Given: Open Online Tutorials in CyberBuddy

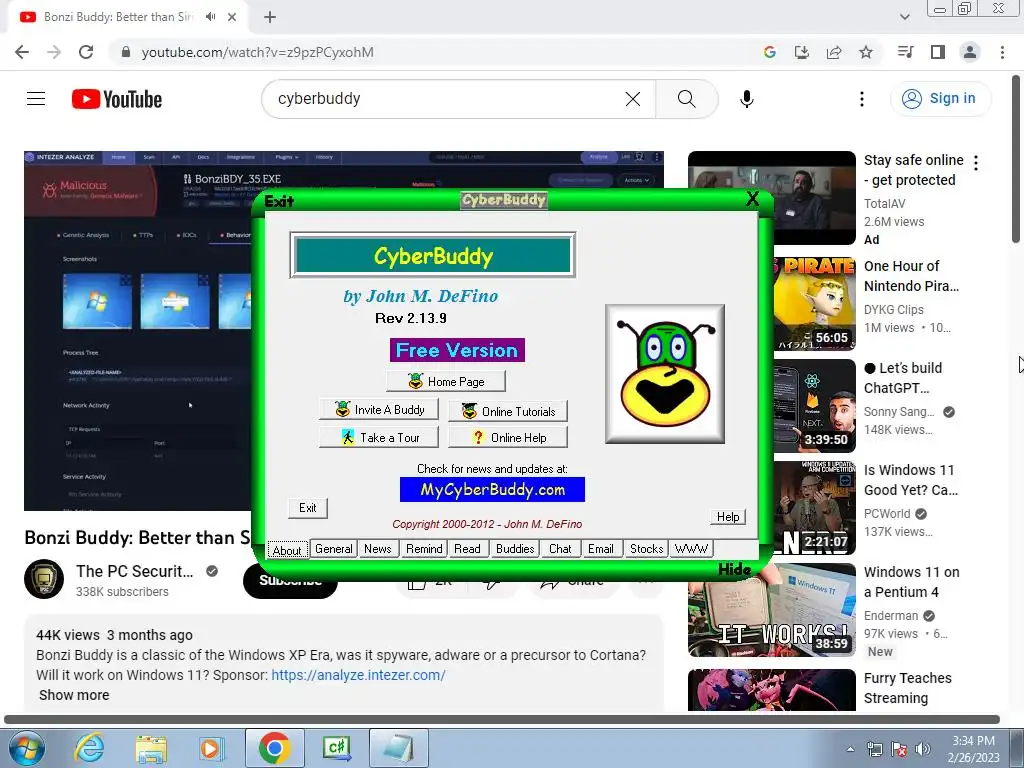Looking at the screenshot, I should coord(508,411).
